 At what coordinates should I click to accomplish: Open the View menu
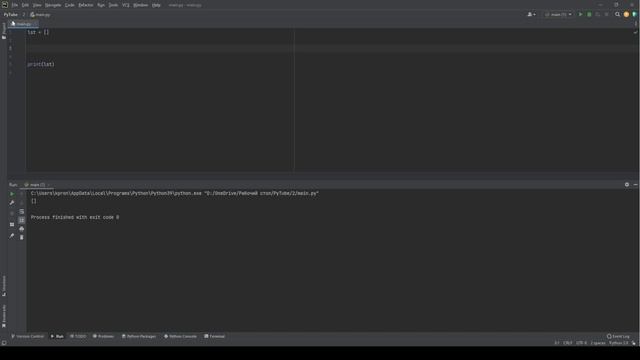pyautogui.click(x=37, y=5)
